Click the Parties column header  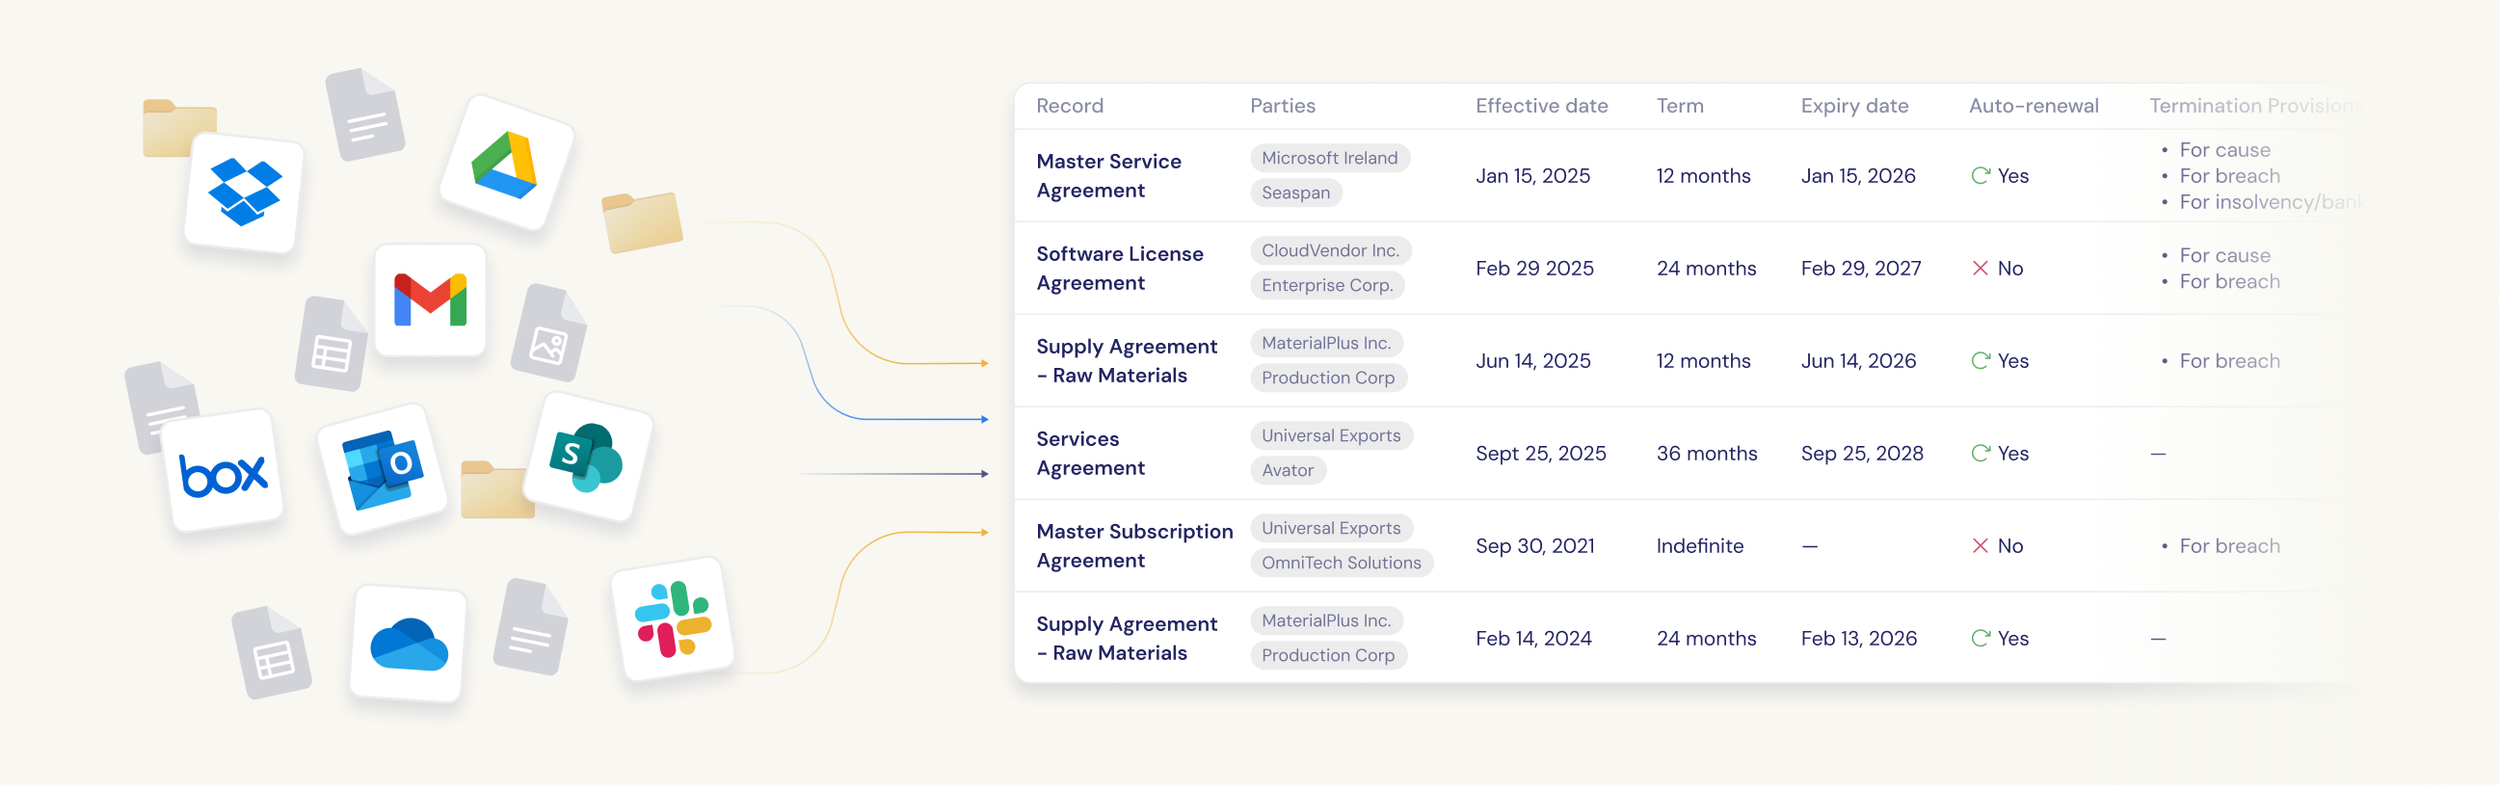coord(1283,106)
